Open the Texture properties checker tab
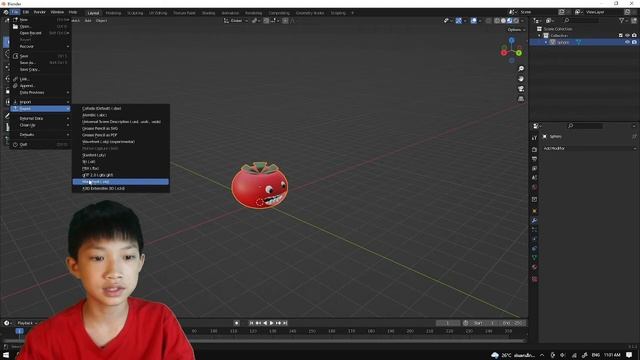The image size is (640, 360). click(534, 280)
